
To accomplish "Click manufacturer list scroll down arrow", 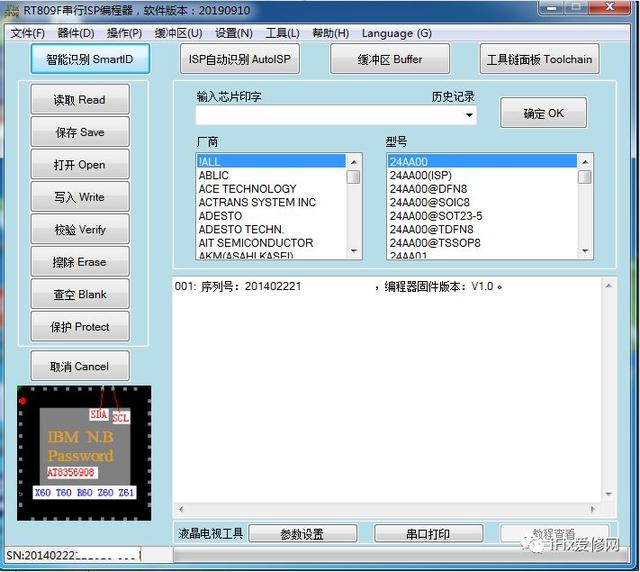I will pos(354,251).
